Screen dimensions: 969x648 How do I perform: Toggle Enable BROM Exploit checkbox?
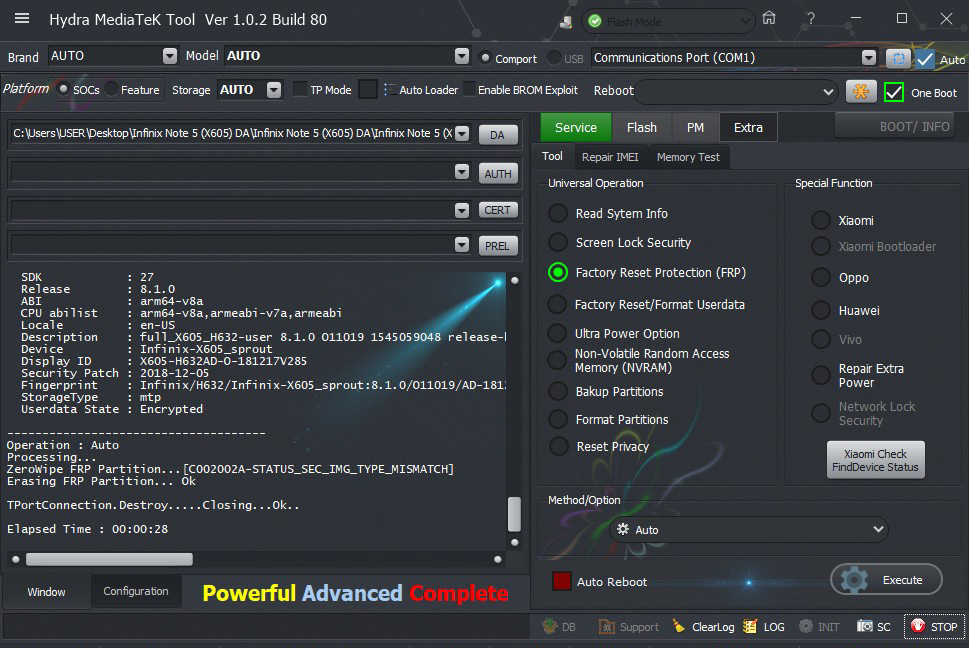(x=470, y=90)
